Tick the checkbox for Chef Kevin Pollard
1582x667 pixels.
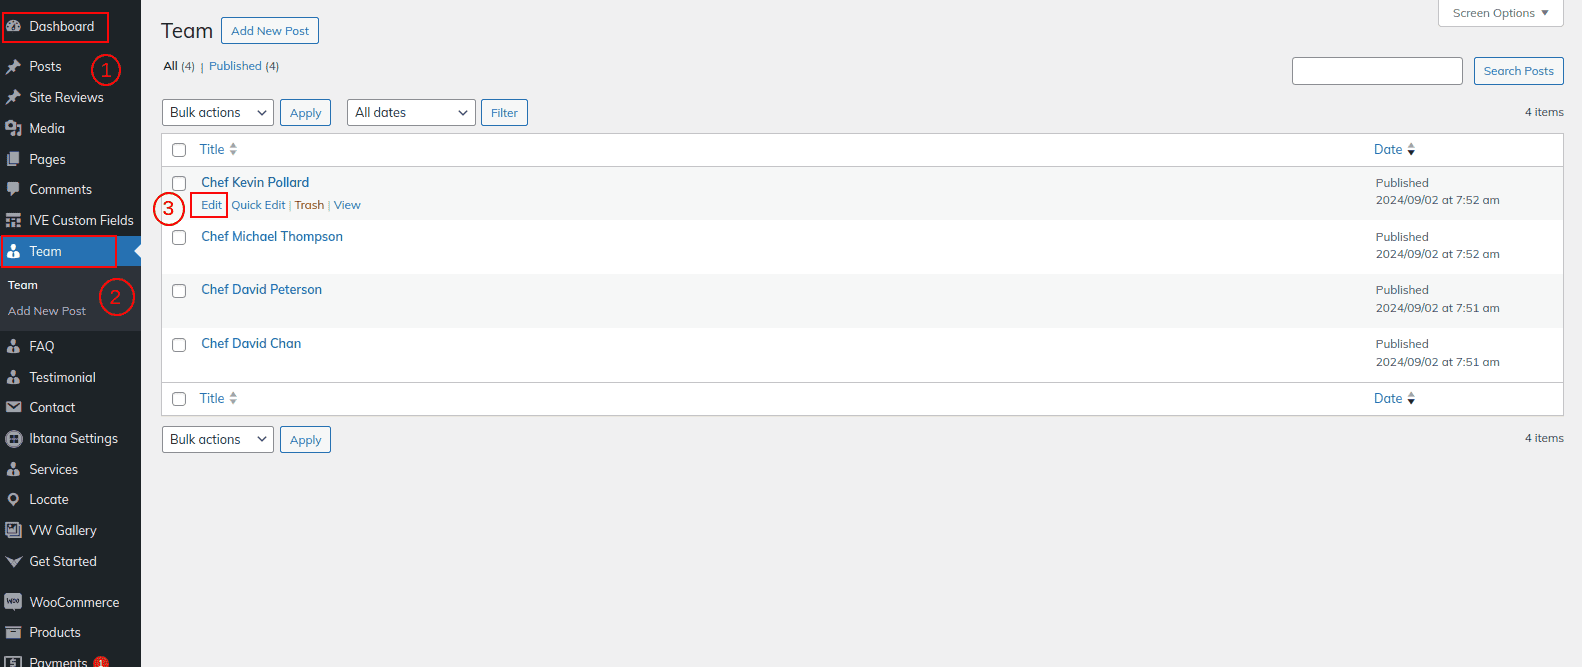tap(179, 183)
